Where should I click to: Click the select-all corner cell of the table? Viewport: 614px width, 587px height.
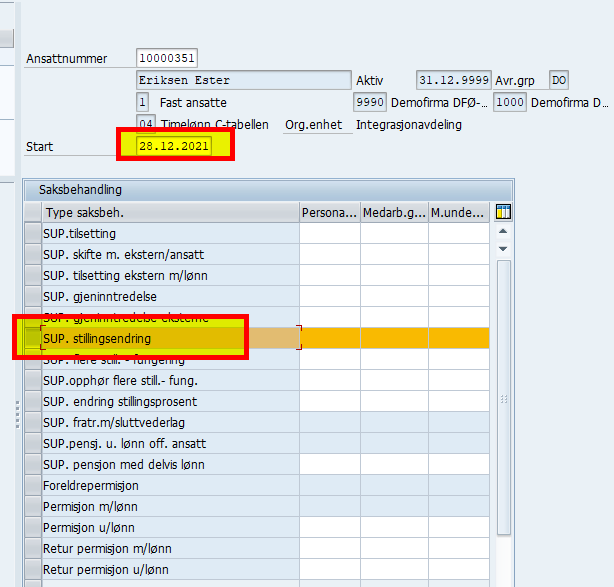click(33, 213)
